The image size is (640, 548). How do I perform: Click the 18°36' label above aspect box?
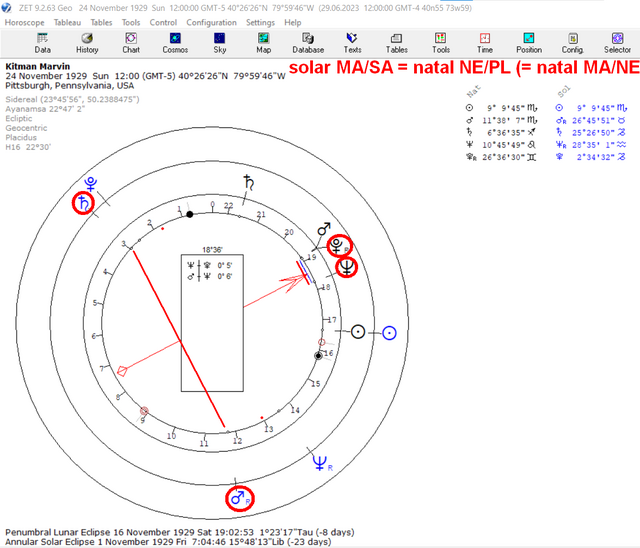click(x=213, y=250)
